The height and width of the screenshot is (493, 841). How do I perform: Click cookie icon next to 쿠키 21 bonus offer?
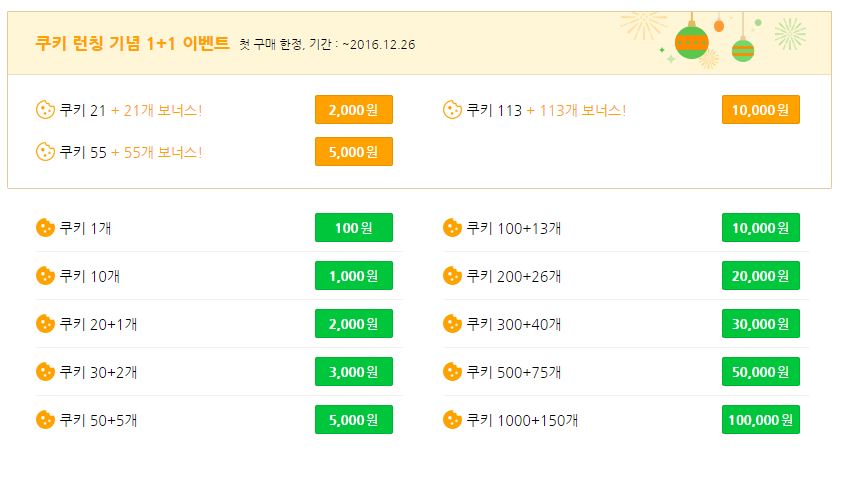(x=45, y=109)
